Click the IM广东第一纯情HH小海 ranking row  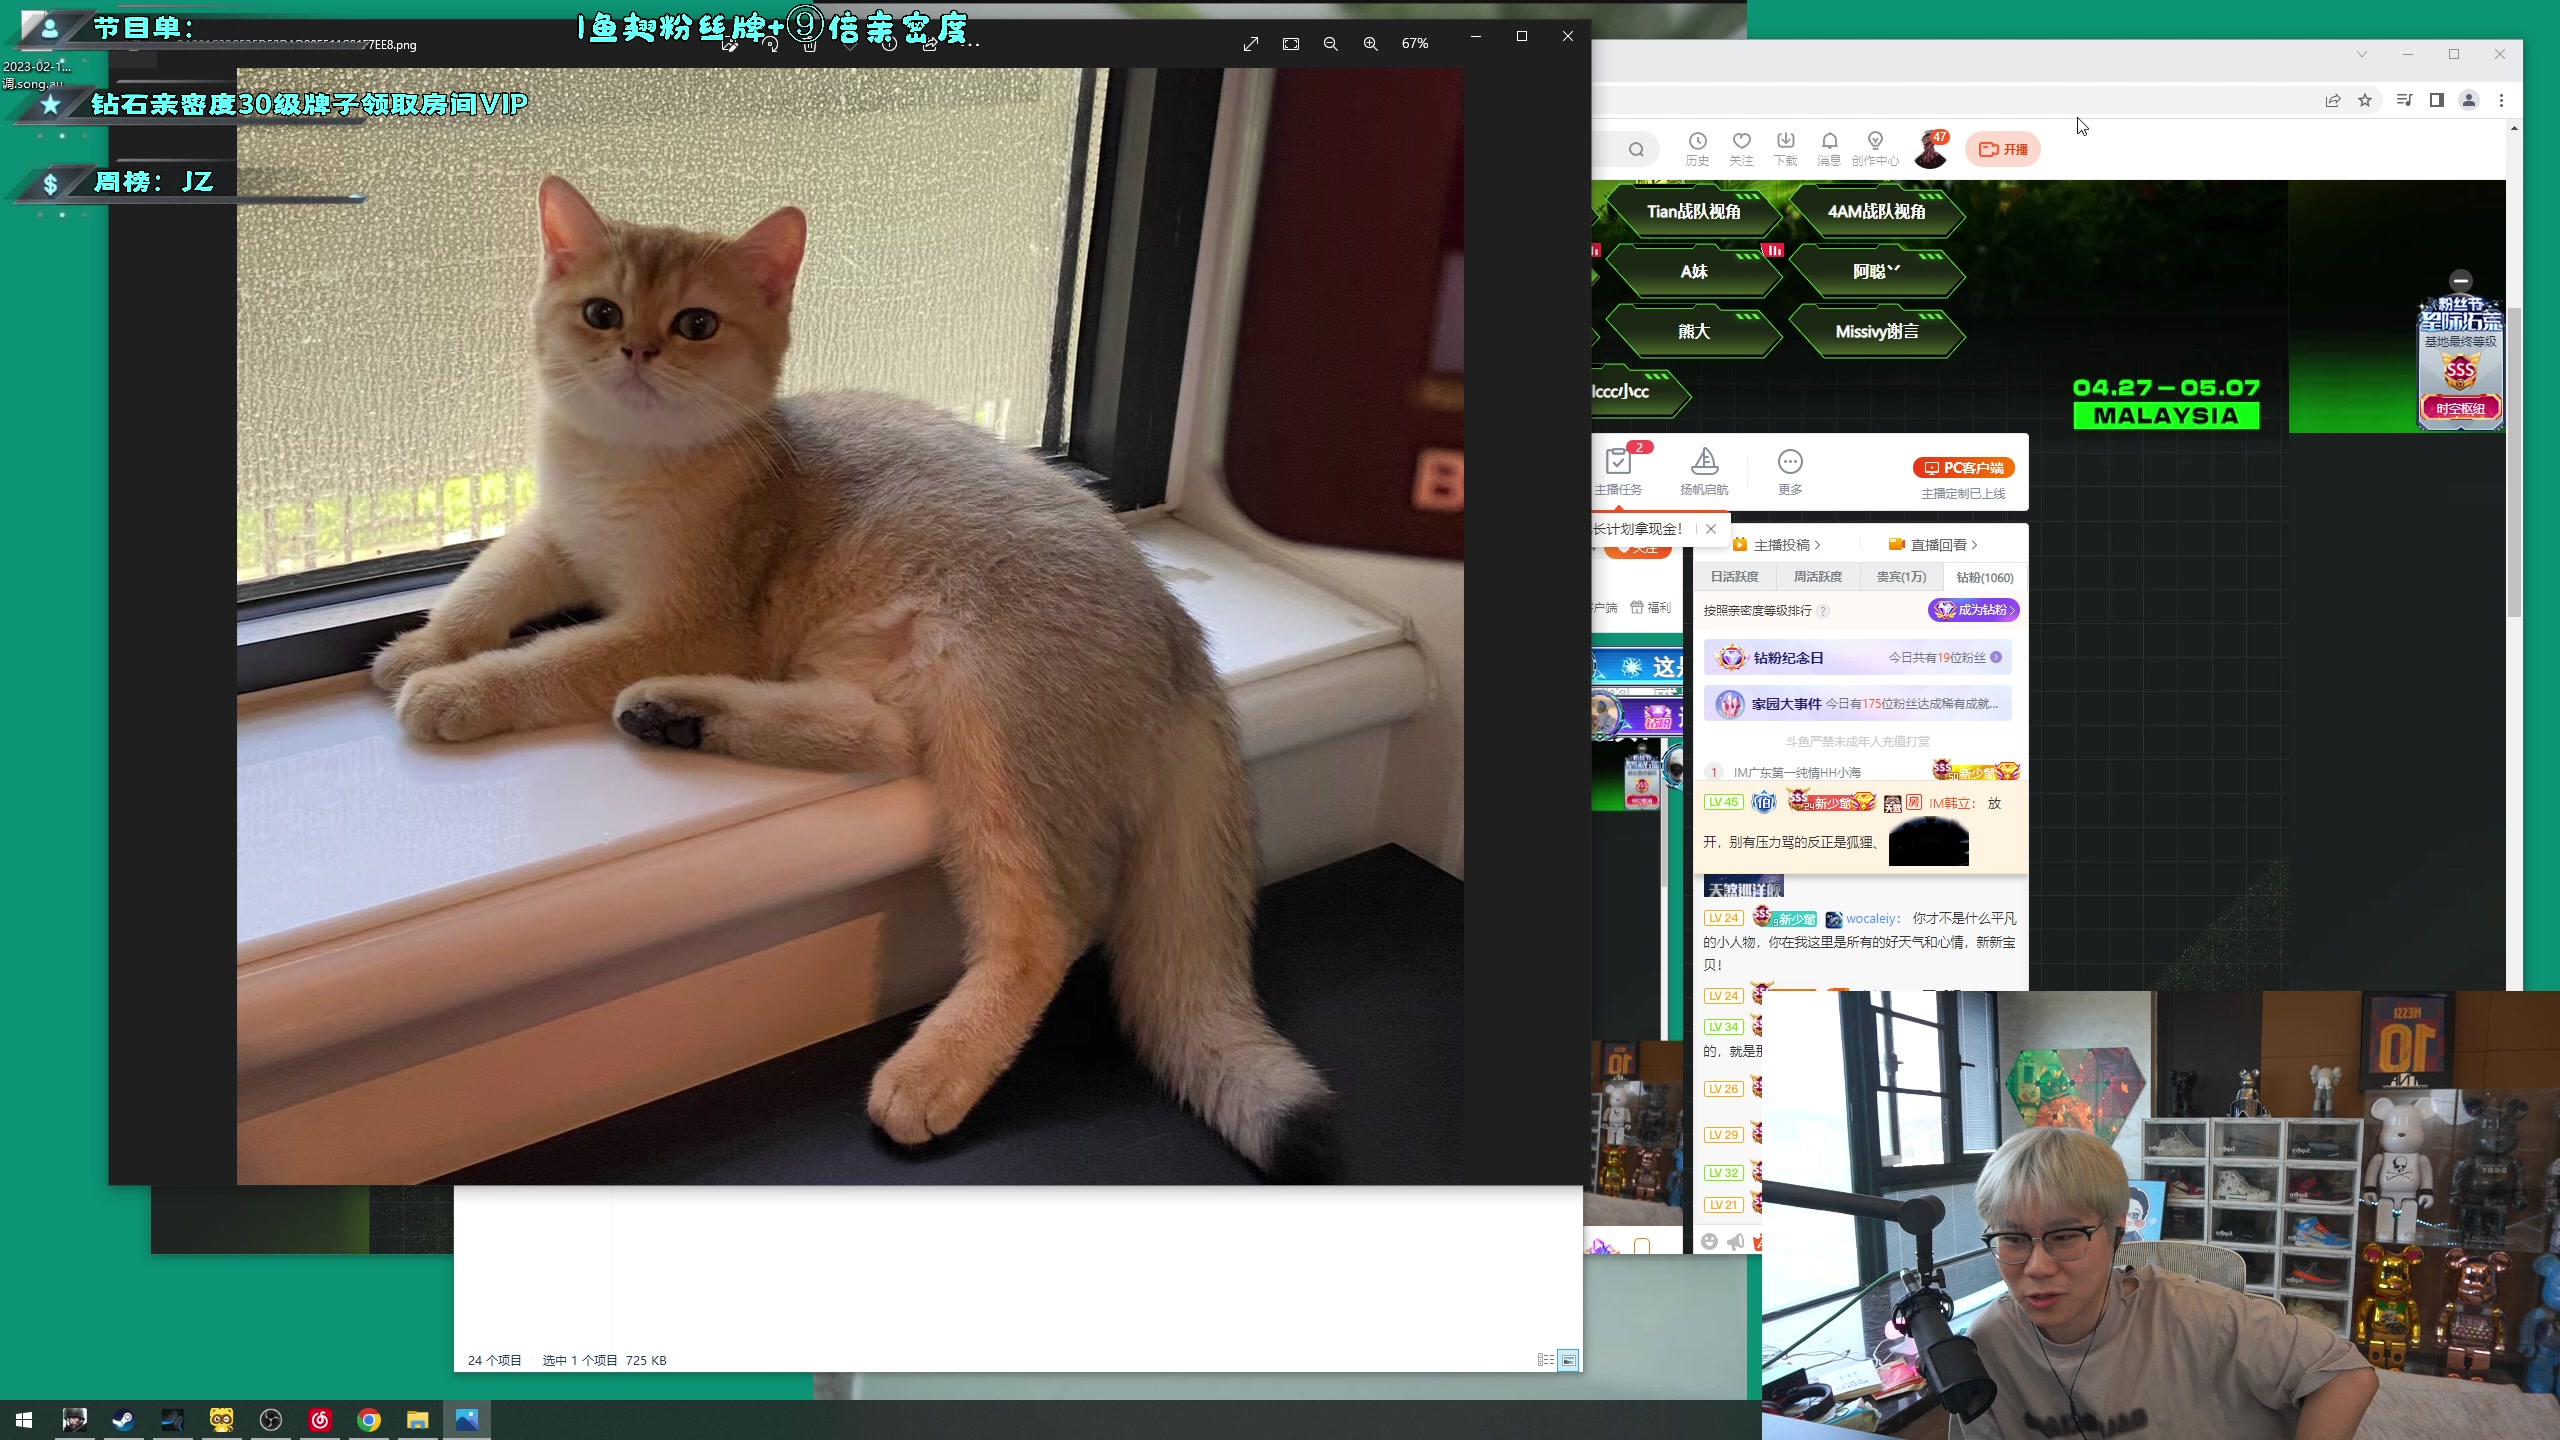point(1862,772)
